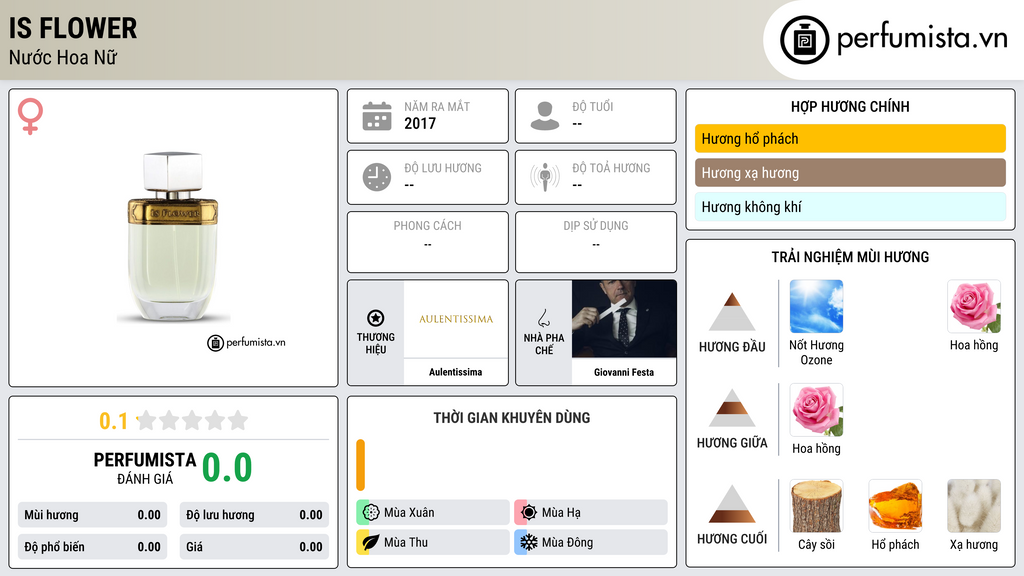Click the Mùa Thu leaf icon
Screen dimensions: 1024x576
pyautogui.click(x=370, y=542)
